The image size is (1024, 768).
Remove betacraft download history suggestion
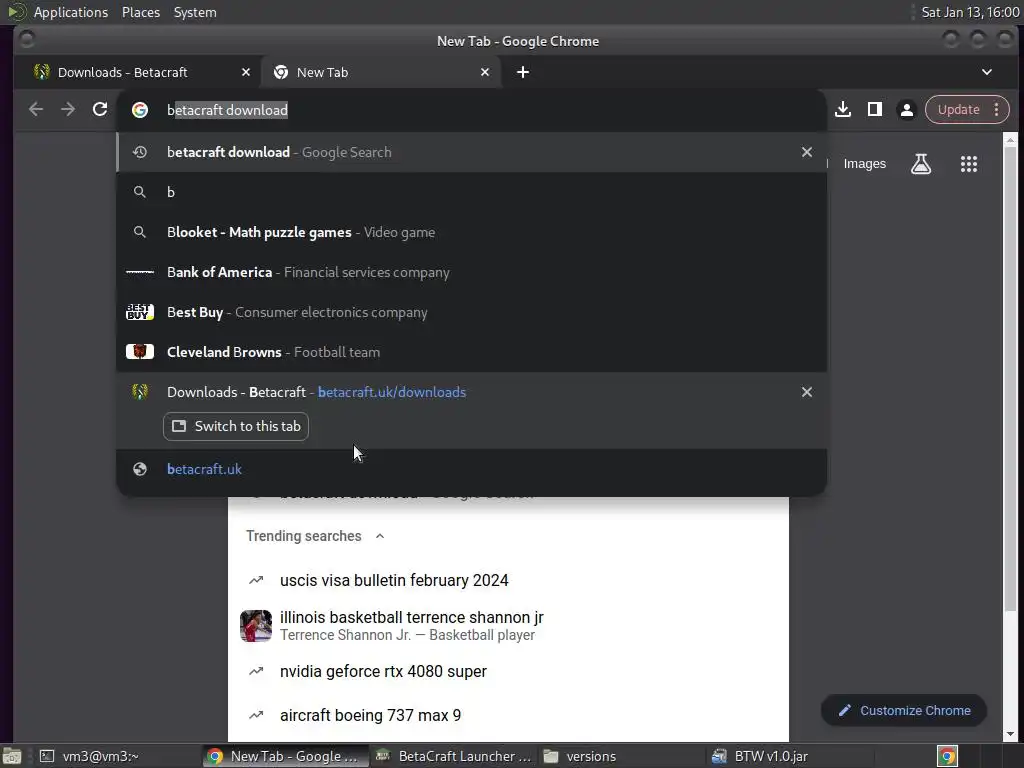click(807, 152)
